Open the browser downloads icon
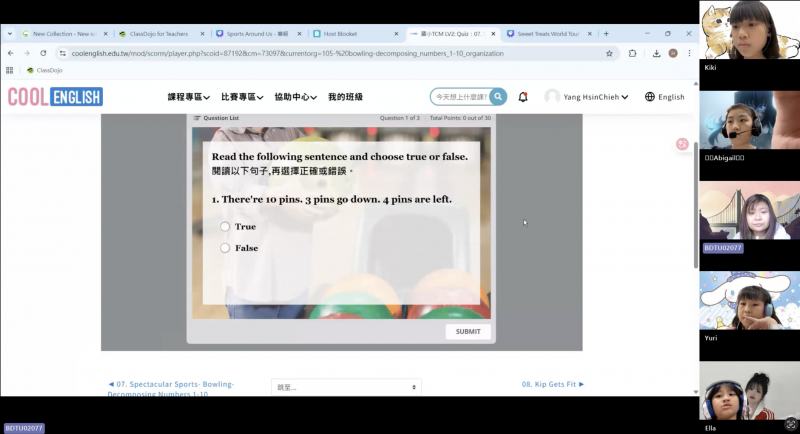This screenshot has height=434, width=800. click(656, 53)
